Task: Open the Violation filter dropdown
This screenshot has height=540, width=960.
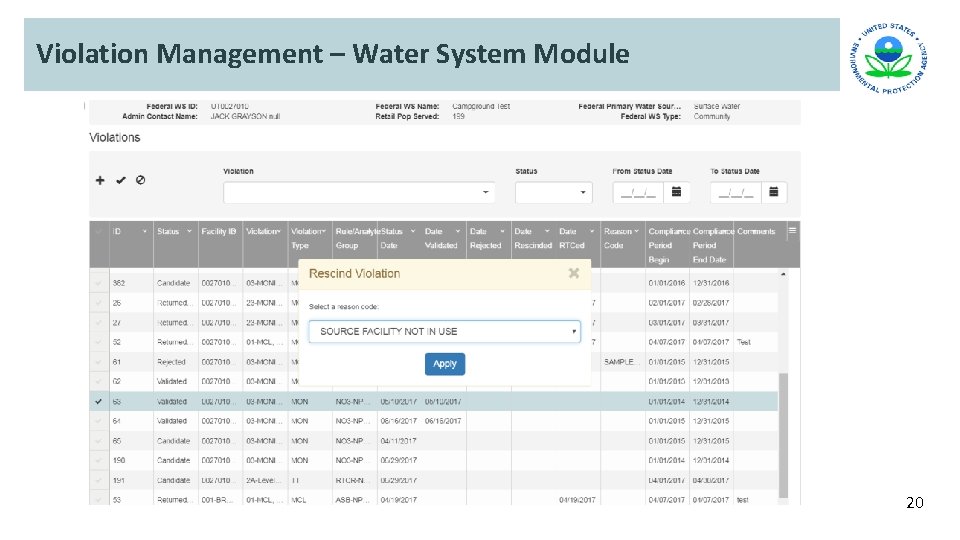Action: [x=359, y=192]
